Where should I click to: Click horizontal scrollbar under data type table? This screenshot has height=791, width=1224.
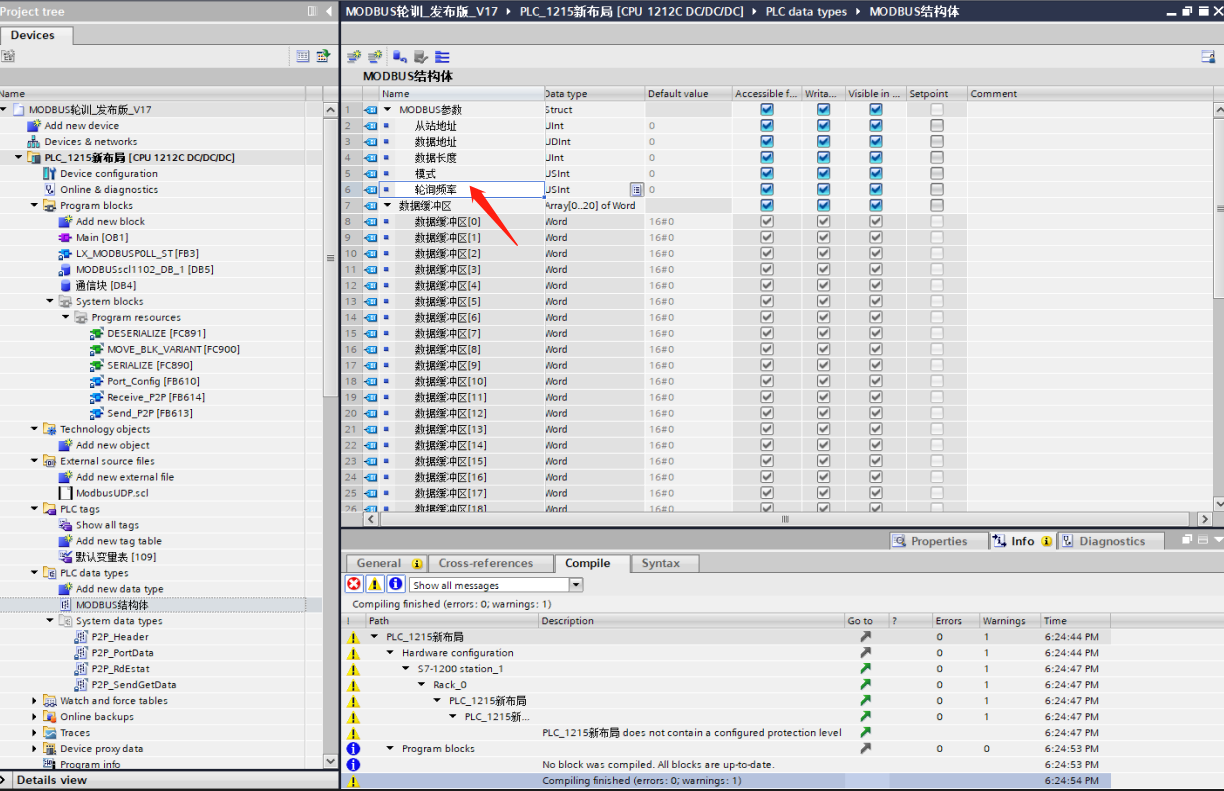pos(785,520)
